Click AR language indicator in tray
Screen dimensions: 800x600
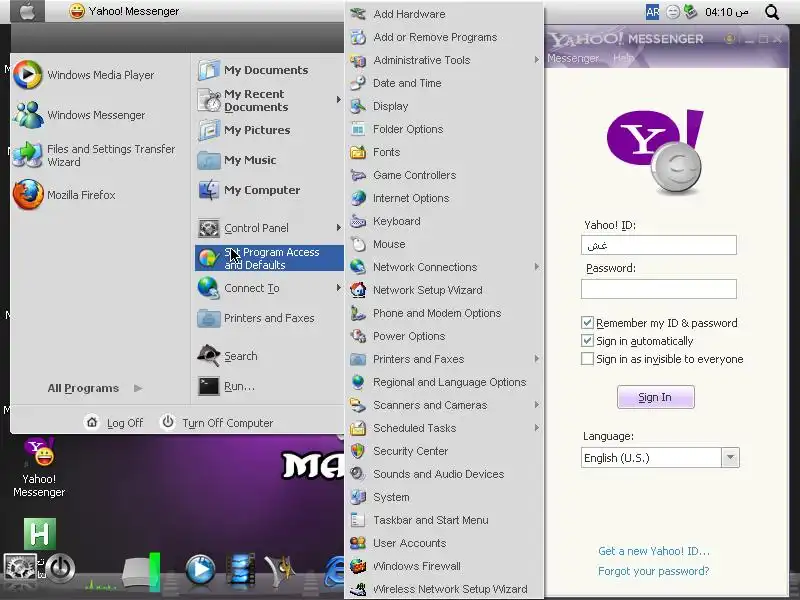click(653, 12)
